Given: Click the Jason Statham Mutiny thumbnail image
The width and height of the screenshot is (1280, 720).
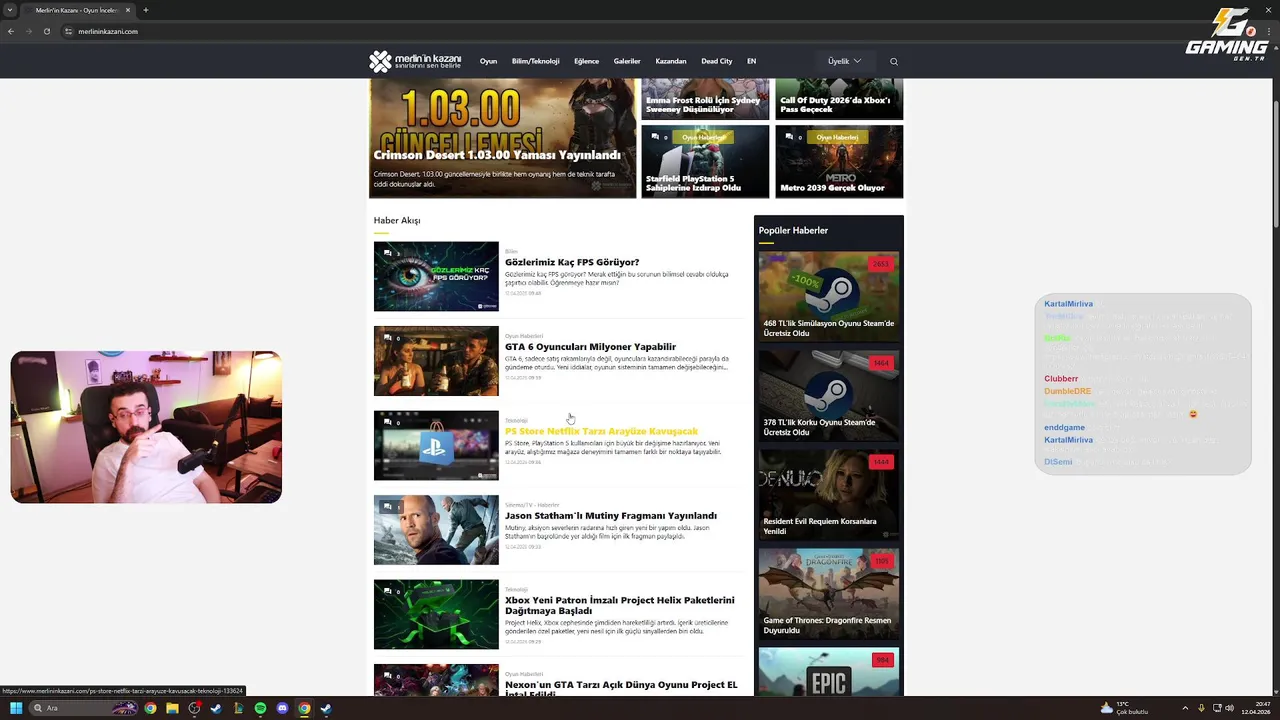Looking at the screenshot, I should click(x=436, y=530).
